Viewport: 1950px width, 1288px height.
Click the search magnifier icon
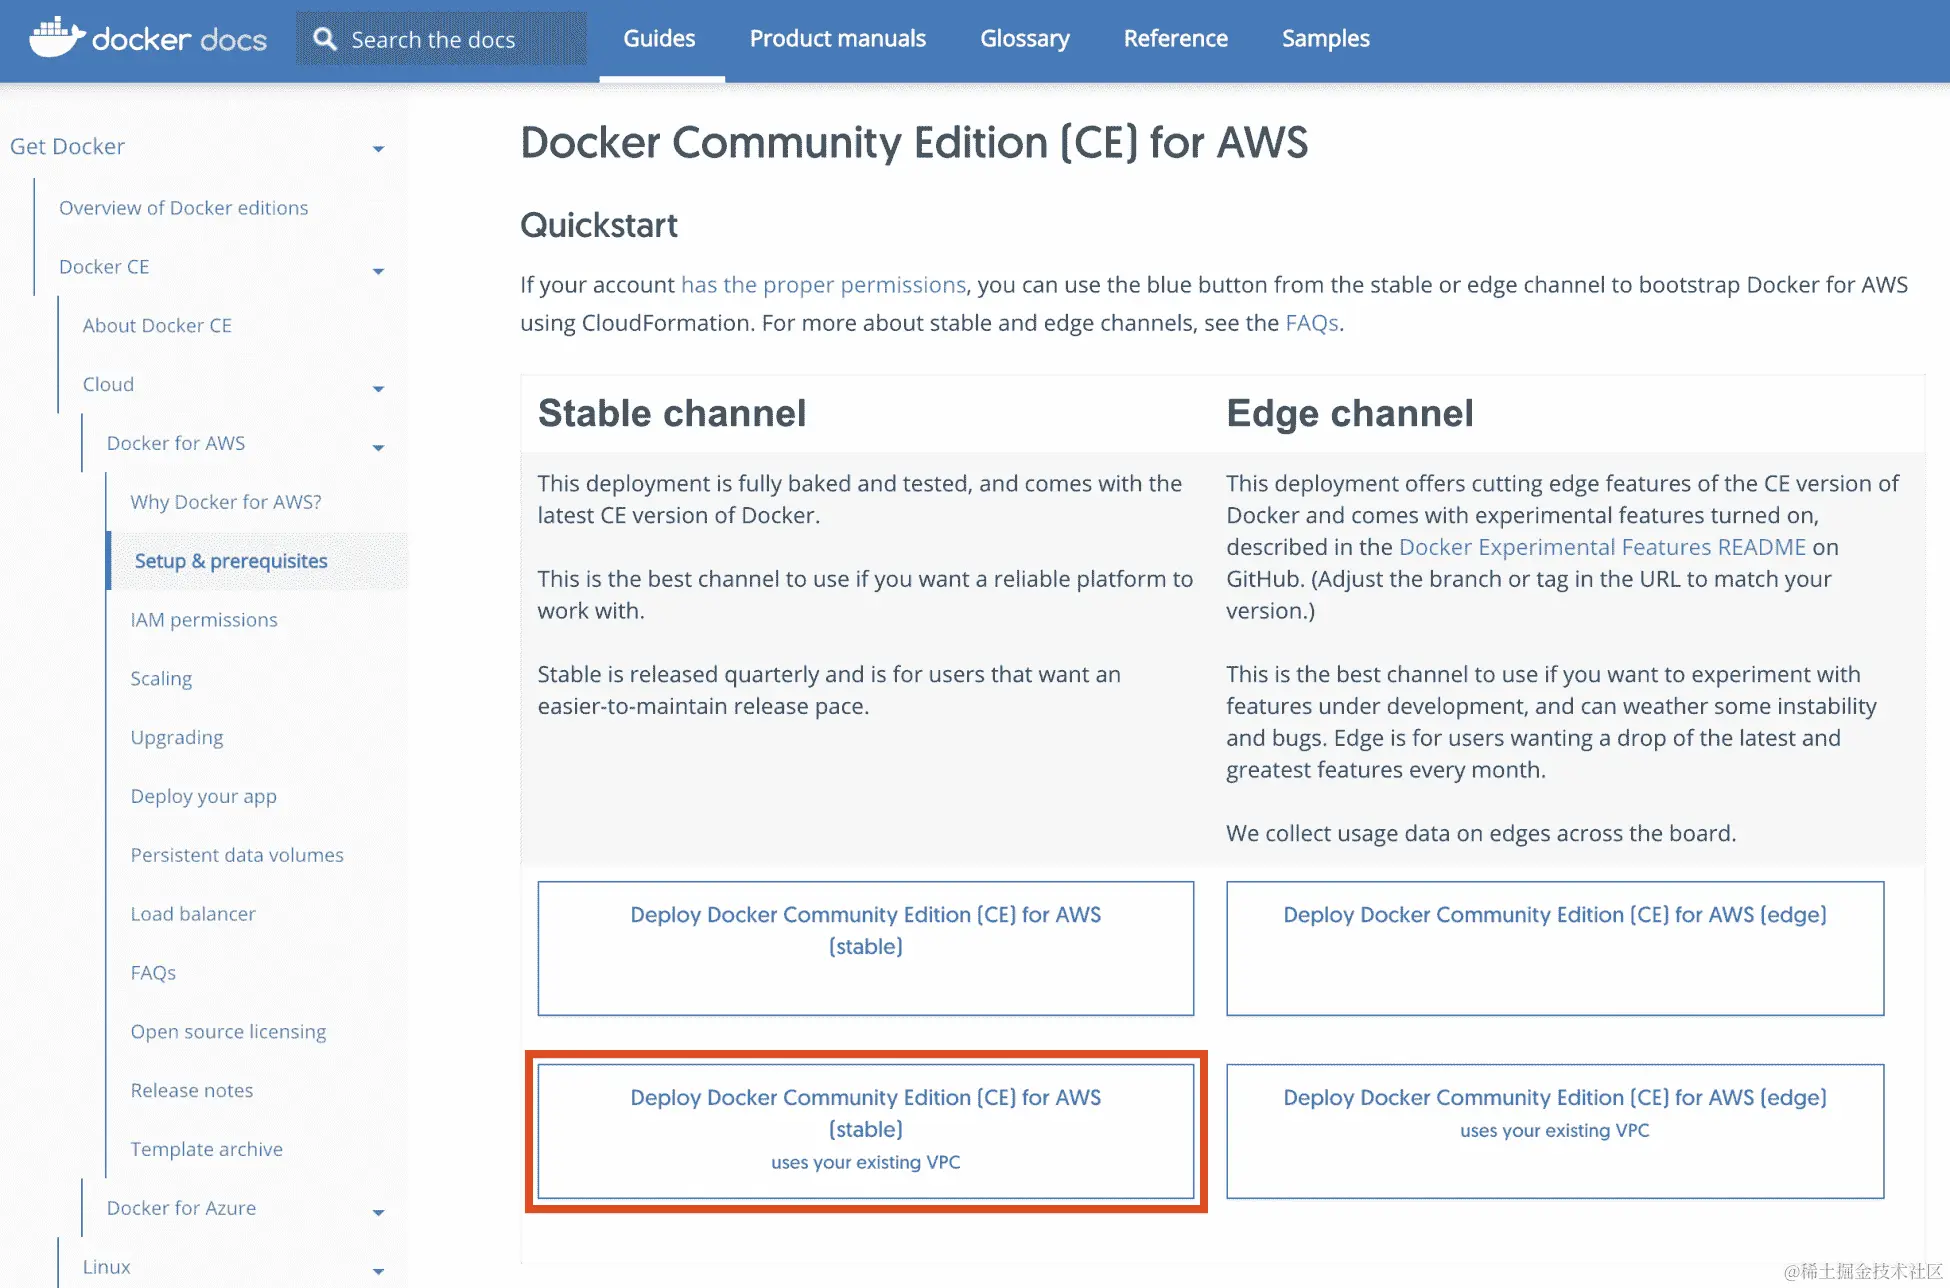[325, 39]
